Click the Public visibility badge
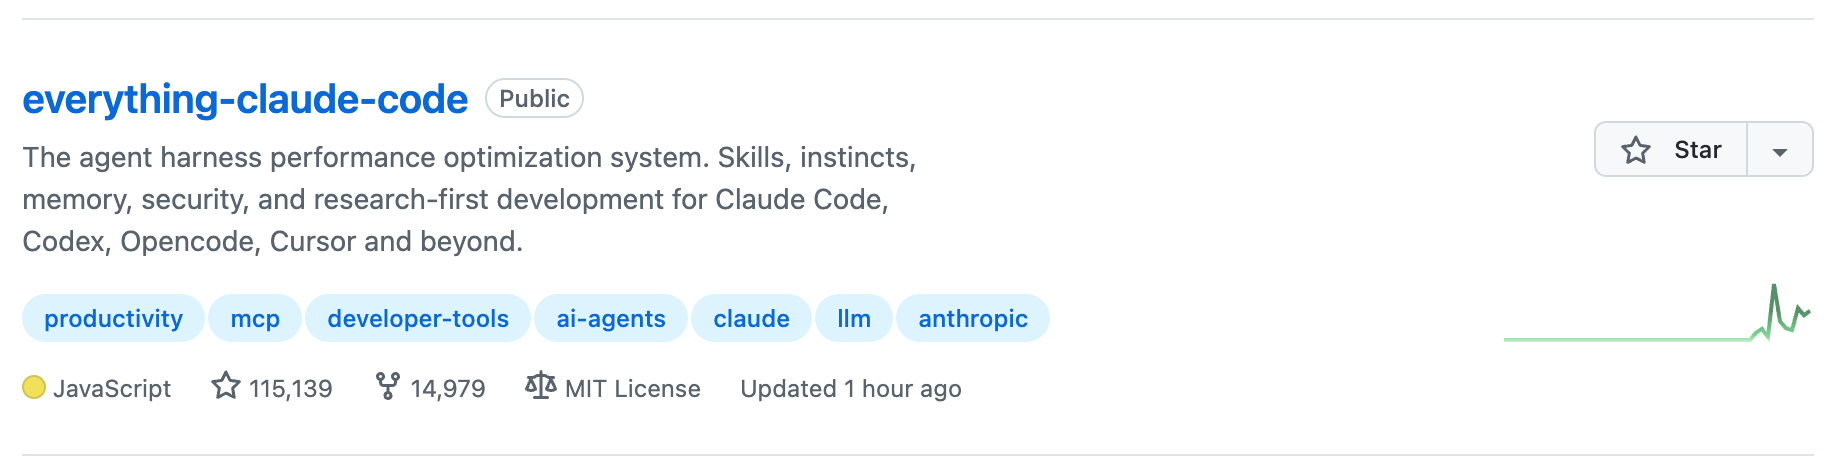 click(534, 99)
